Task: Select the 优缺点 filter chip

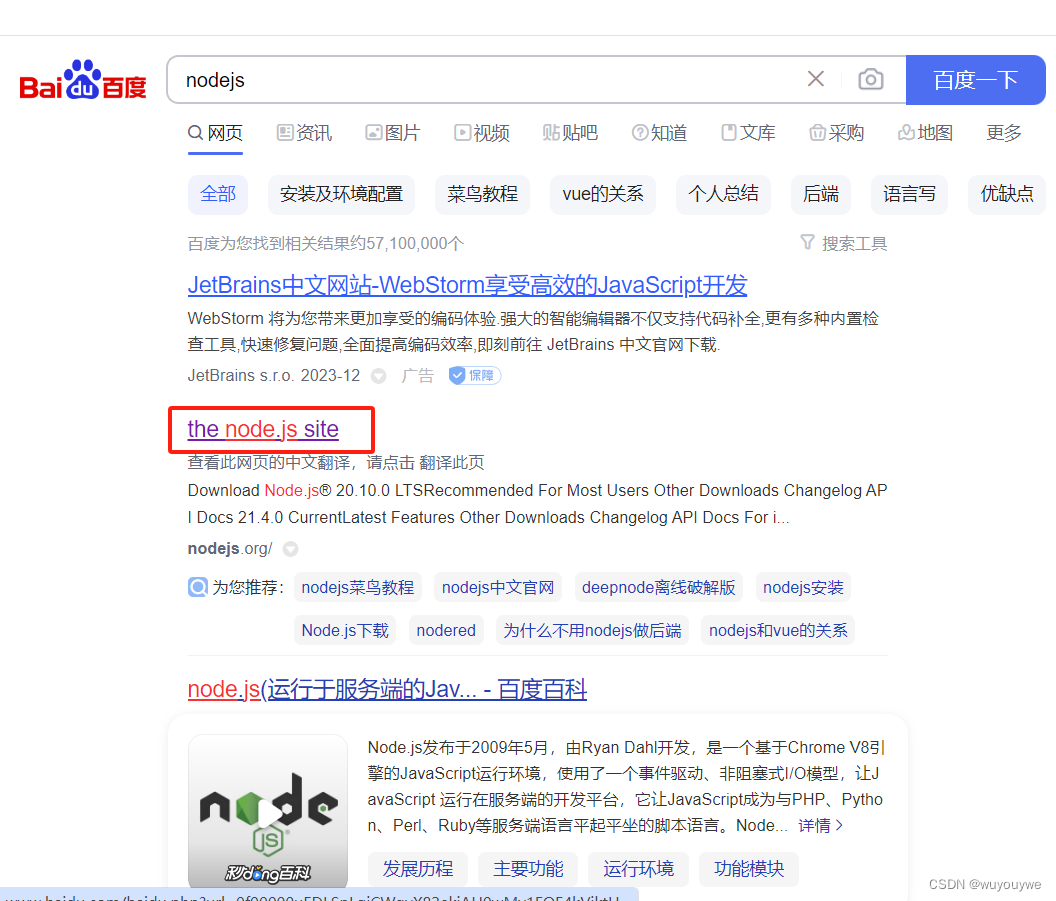Action: point(1006,195)
